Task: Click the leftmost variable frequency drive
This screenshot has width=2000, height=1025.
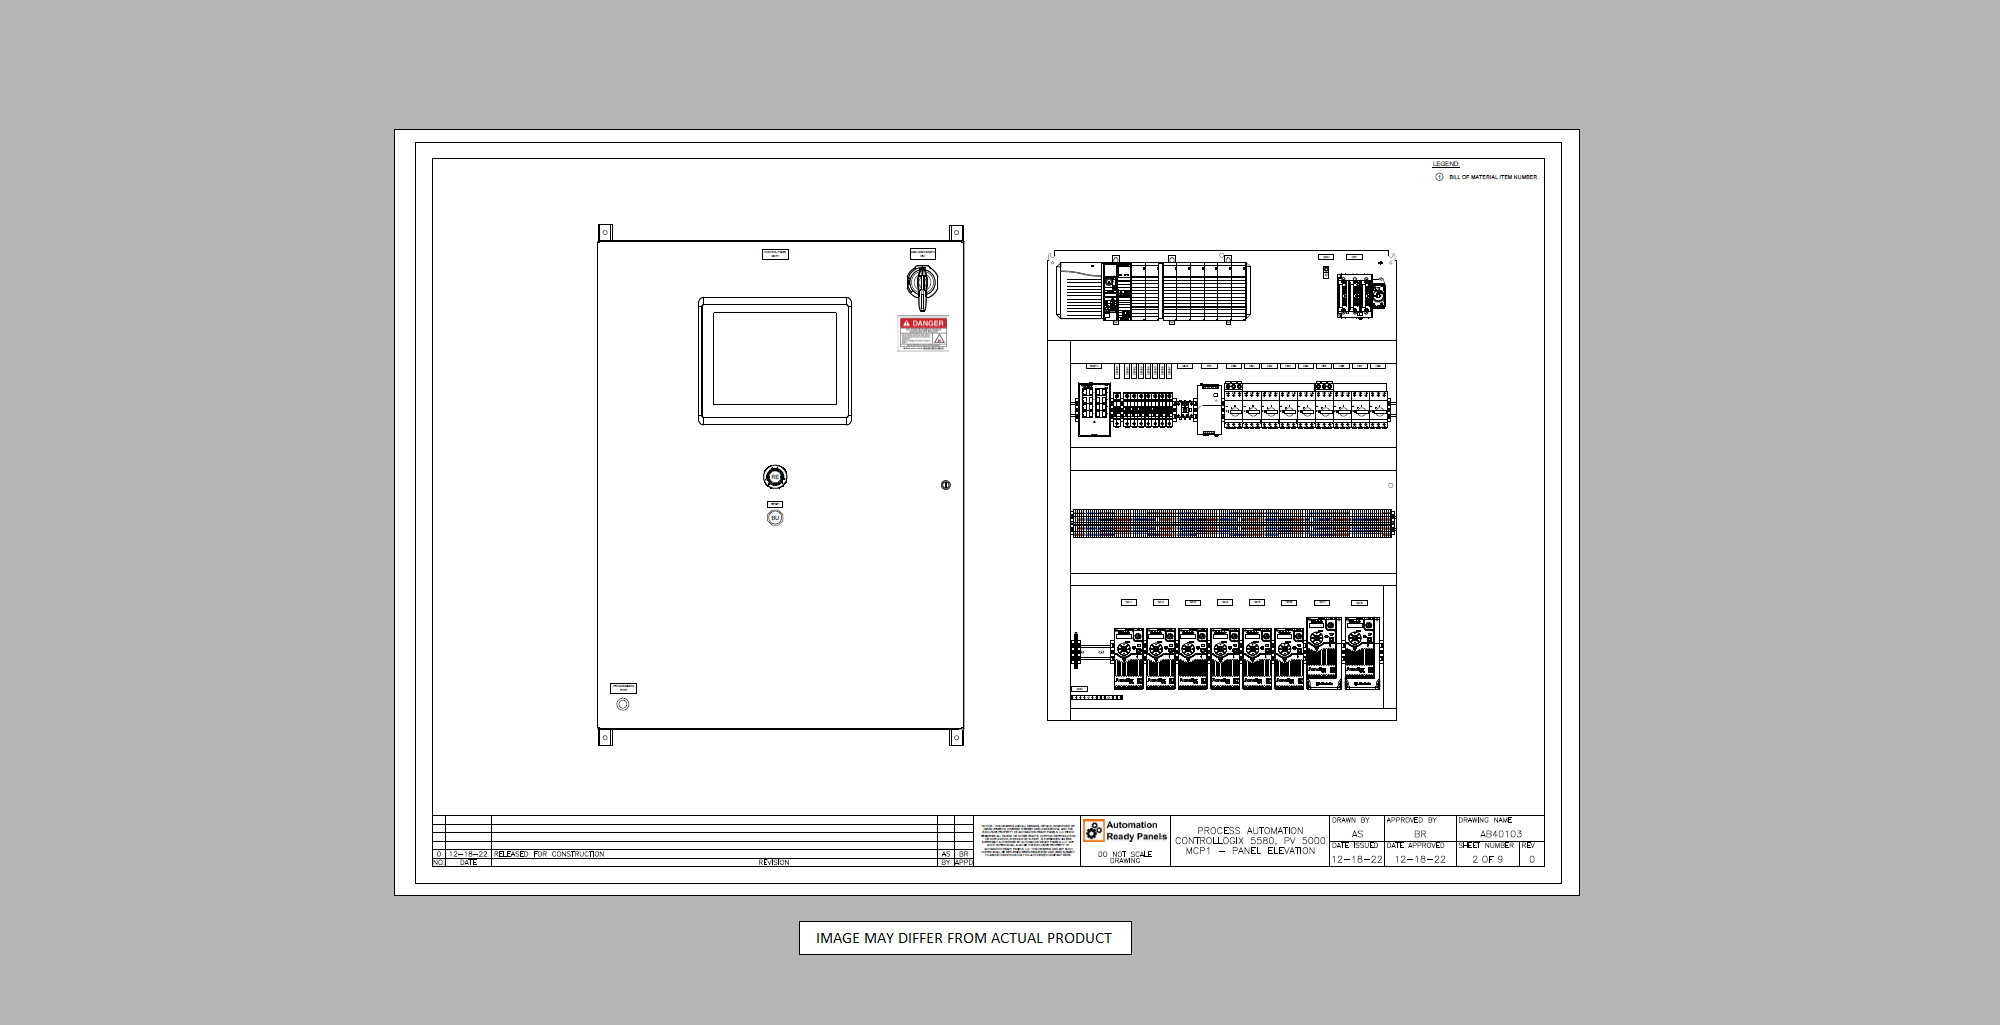Action: tap(1129, 658)
